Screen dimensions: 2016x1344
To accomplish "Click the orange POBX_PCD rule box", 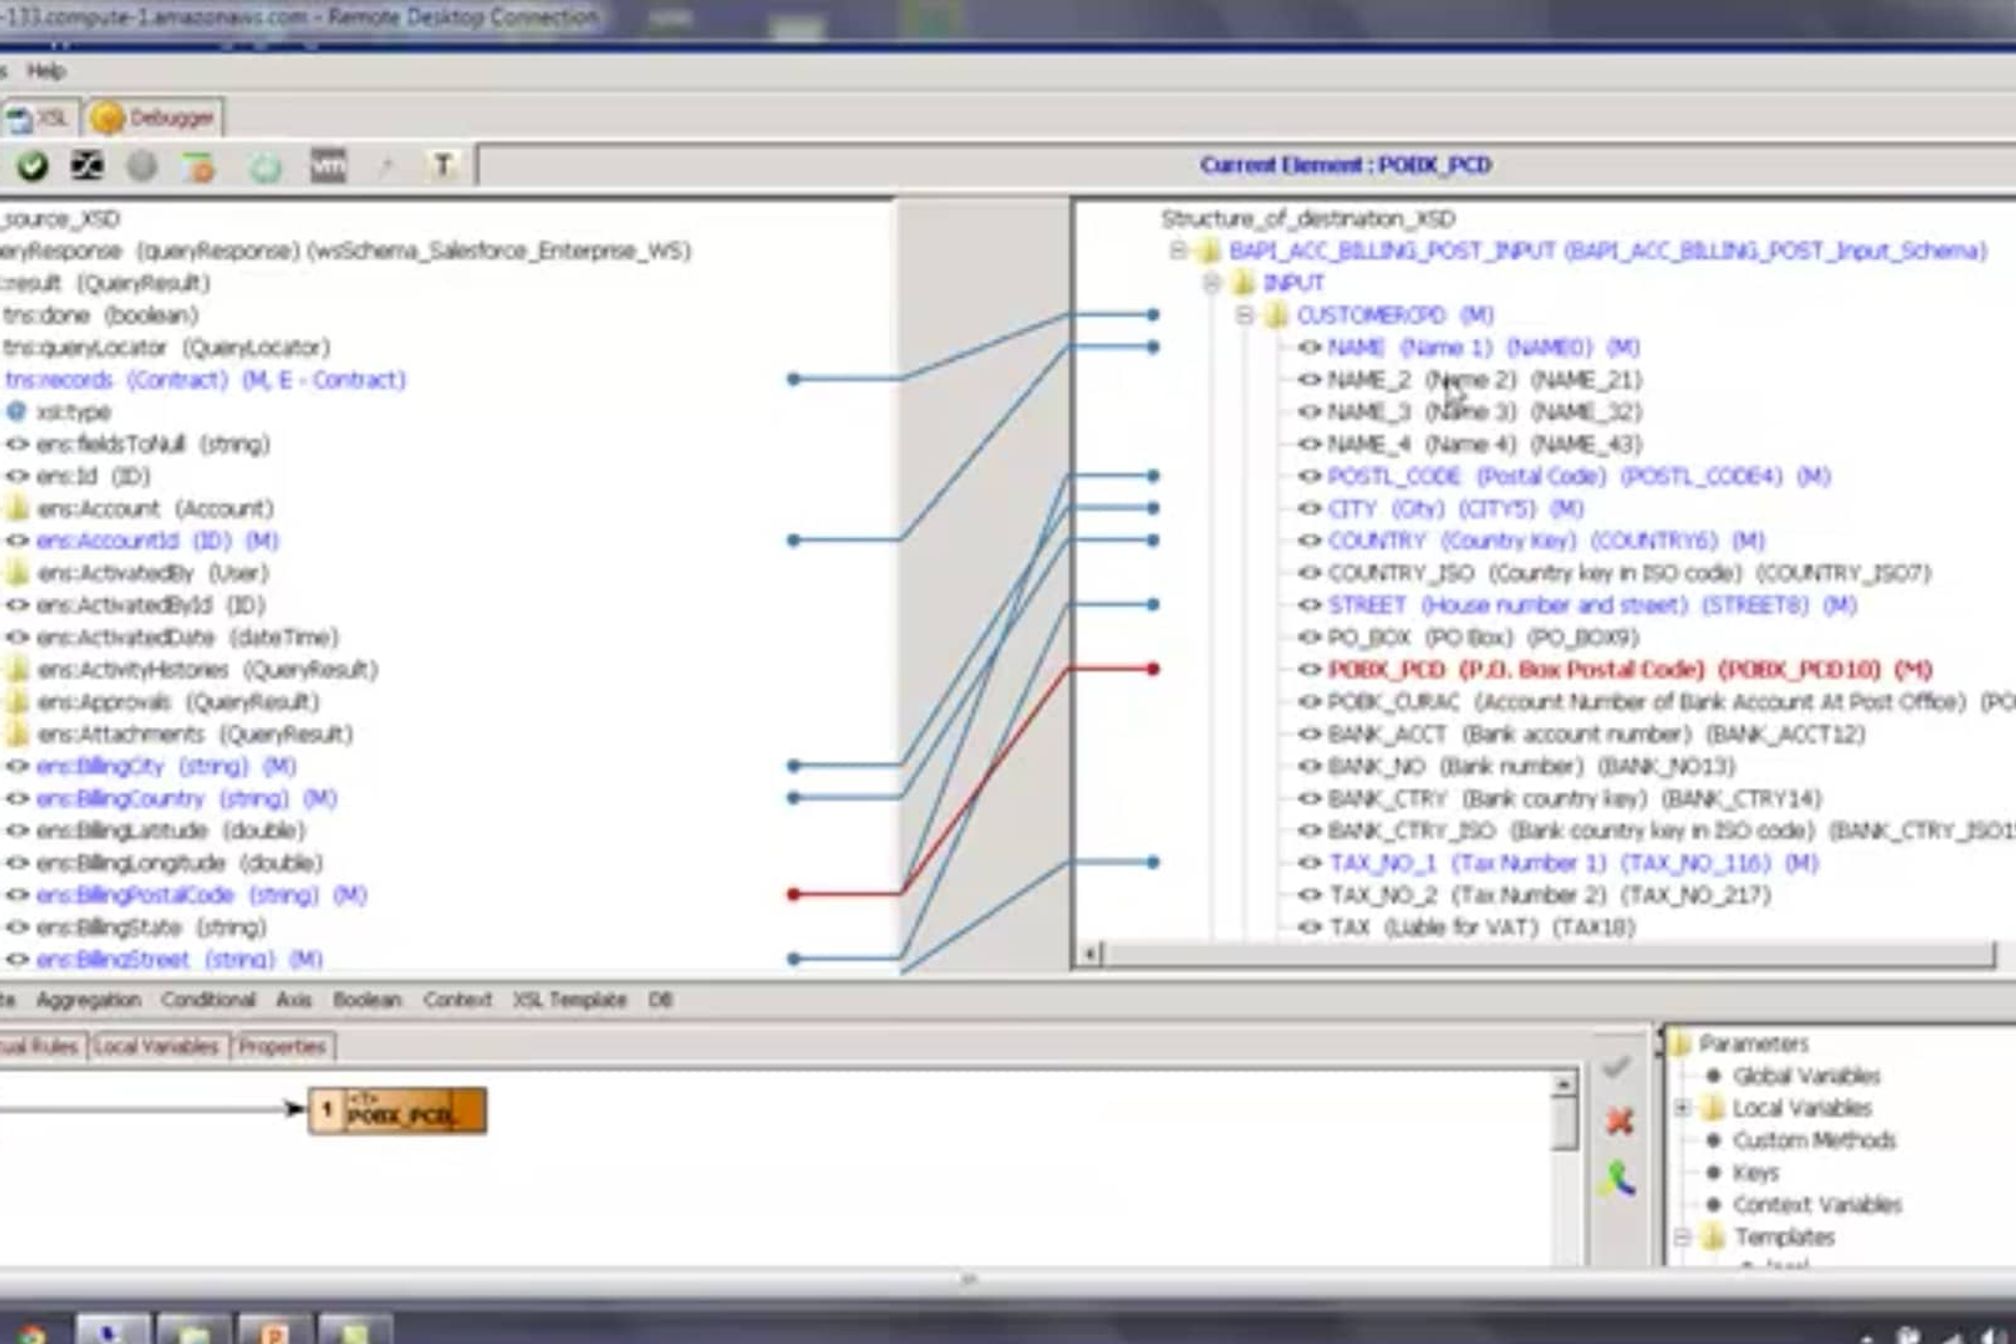I will pos(398,1111).
